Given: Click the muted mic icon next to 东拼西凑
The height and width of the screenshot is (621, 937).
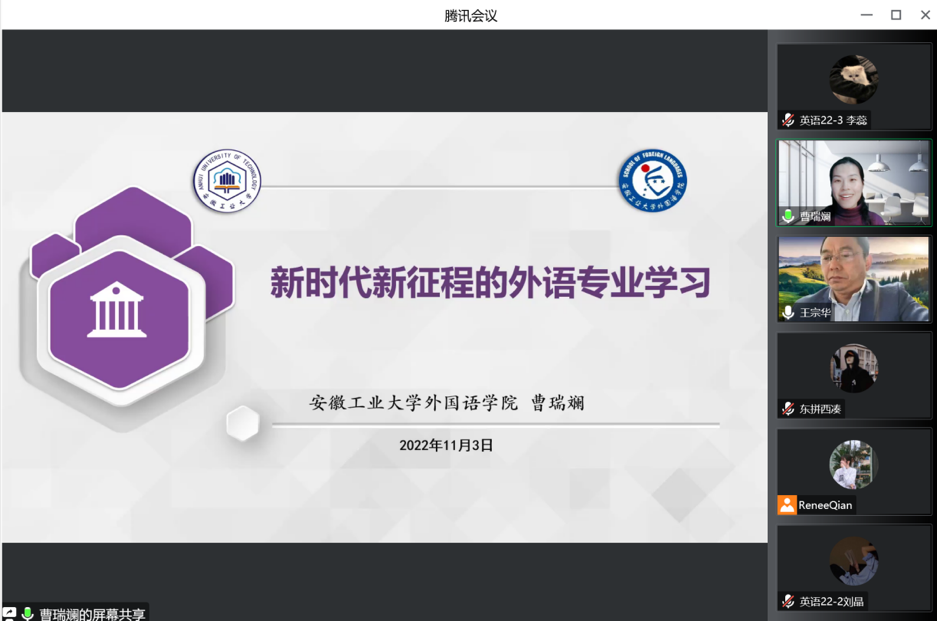Looking at the screenshot, I should (788, 409).
